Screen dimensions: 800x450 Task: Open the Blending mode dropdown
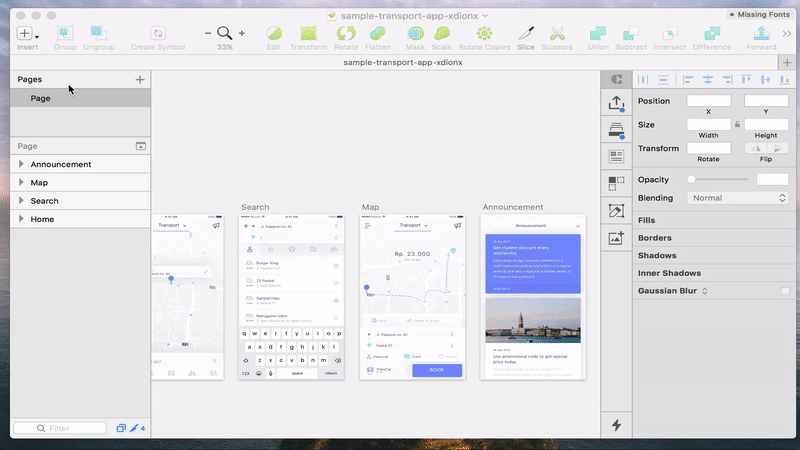(x=738, y=198)
